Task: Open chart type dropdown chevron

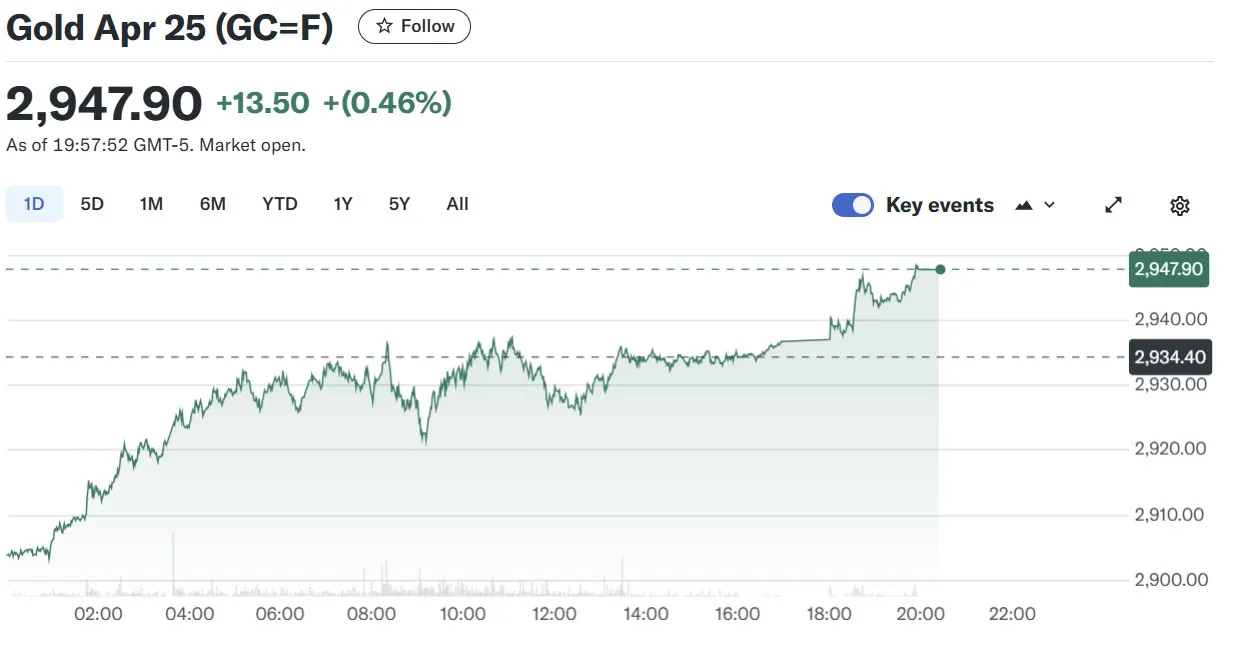Action: coord(1049,205)
